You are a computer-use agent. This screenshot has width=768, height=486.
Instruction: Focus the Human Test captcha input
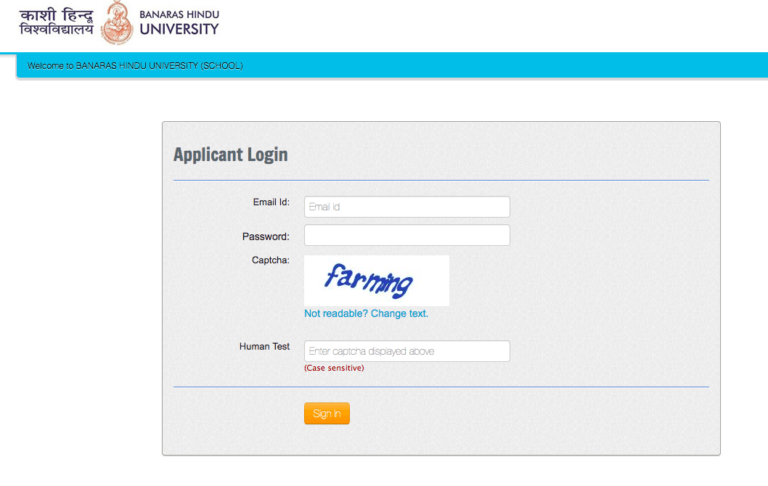pyautogui.click(x=406, y=351)
